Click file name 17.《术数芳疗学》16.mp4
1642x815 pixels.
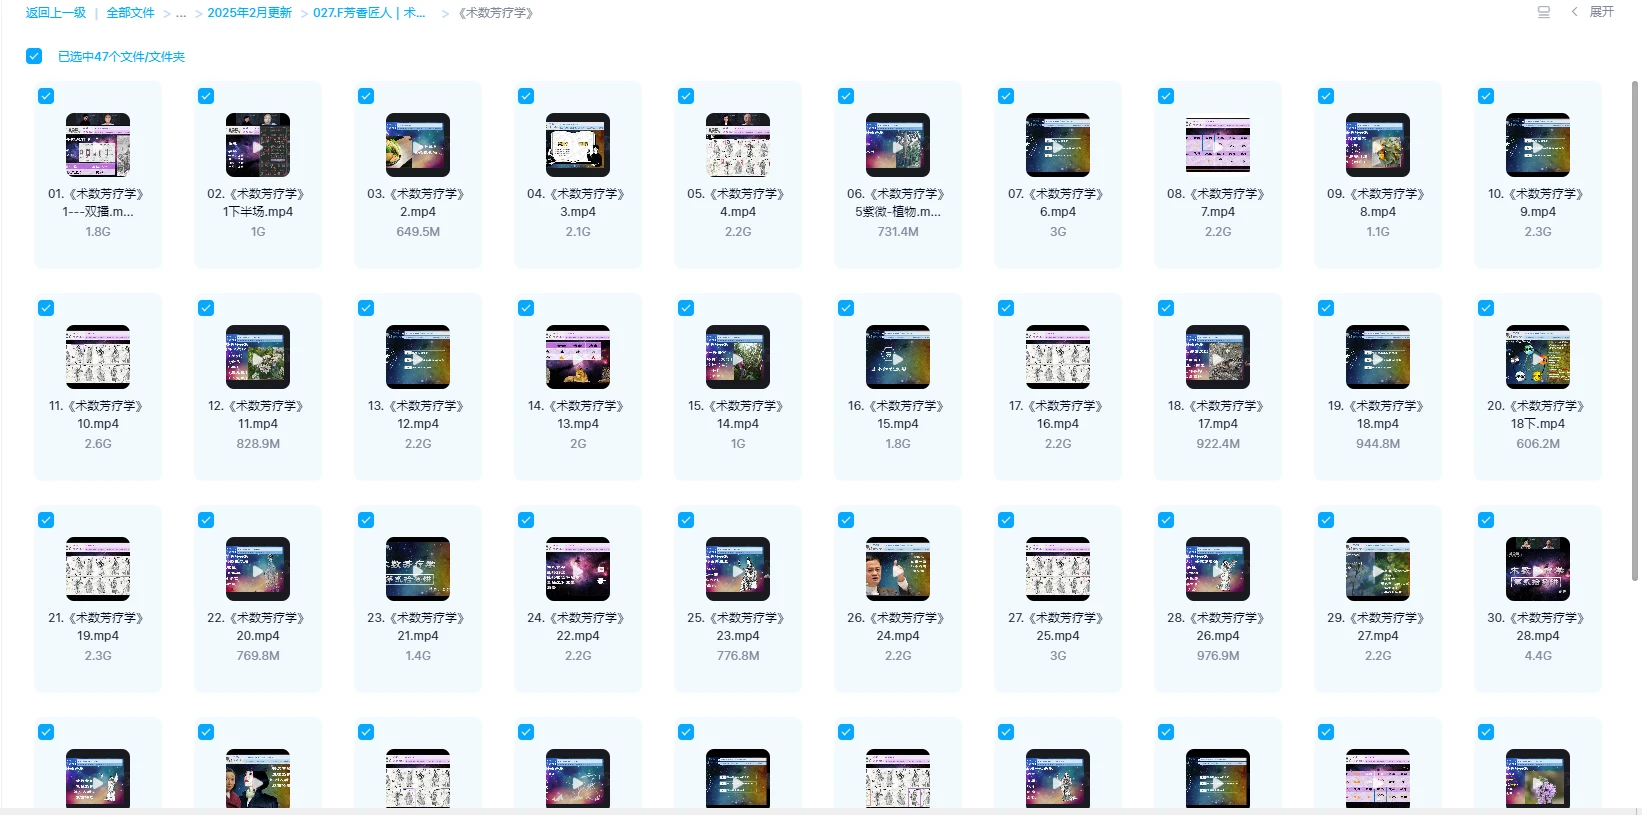1058,415
